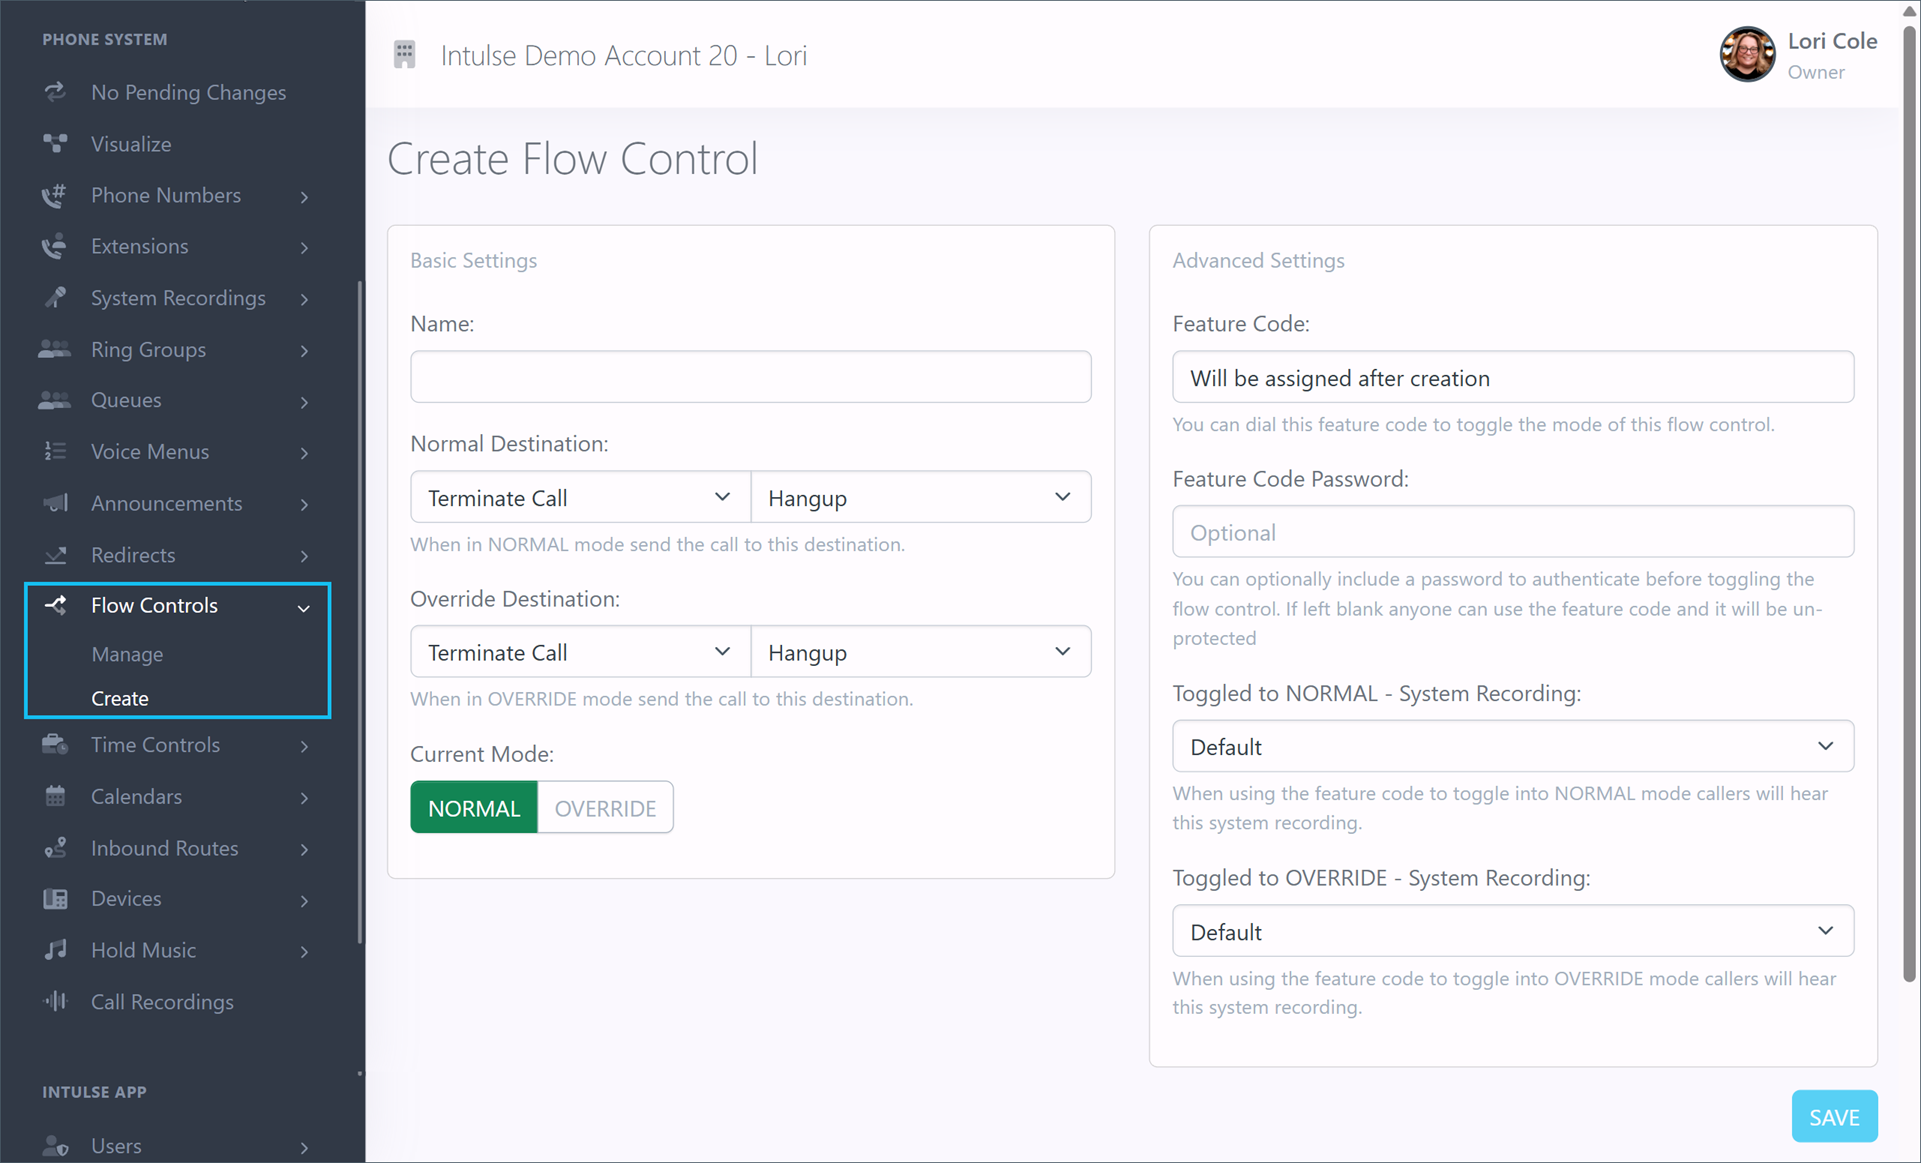The width and height of the screenshot is (1922, 1163).
Task: Collapse the Flow Controls menu chevron
Action: pos(303,607)
